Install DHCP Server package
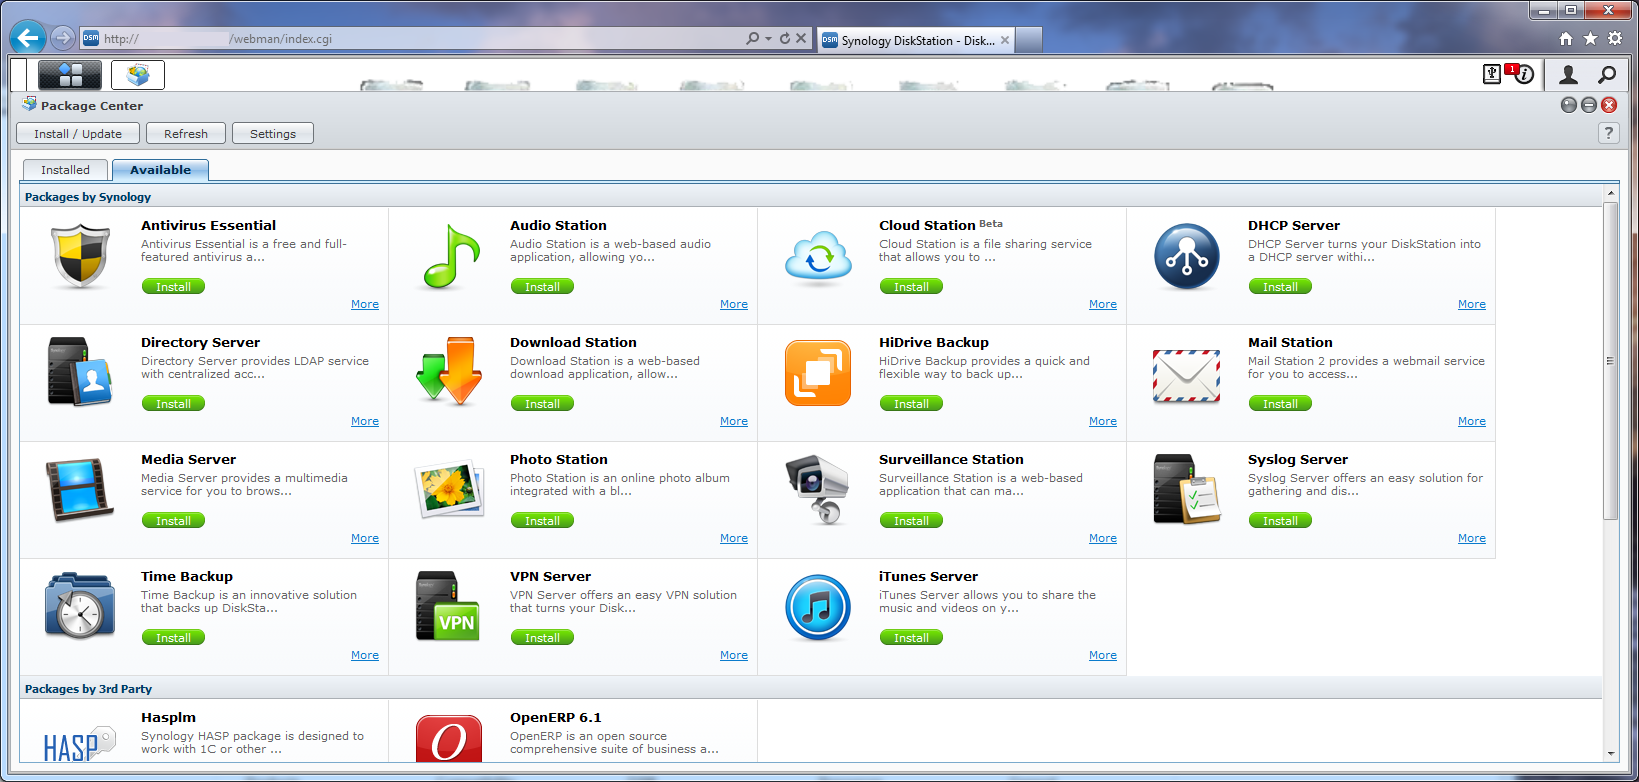This screenshot has width=1639, height=782. 1280,287
